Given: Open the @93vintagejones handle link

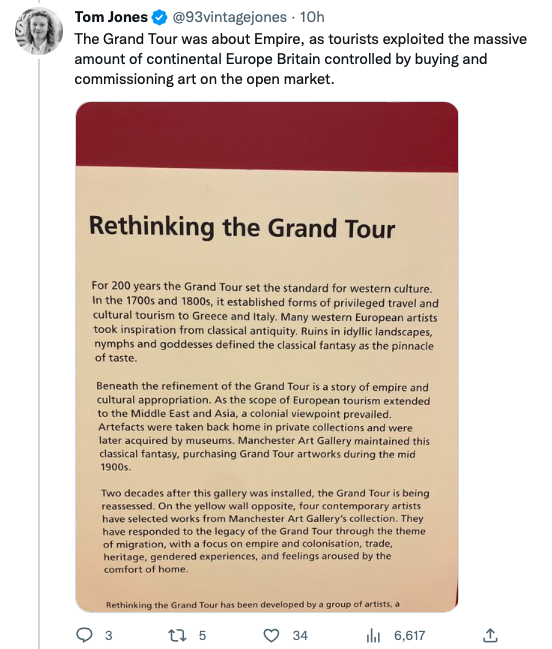Looking at the screenshot, I should 229,17.
